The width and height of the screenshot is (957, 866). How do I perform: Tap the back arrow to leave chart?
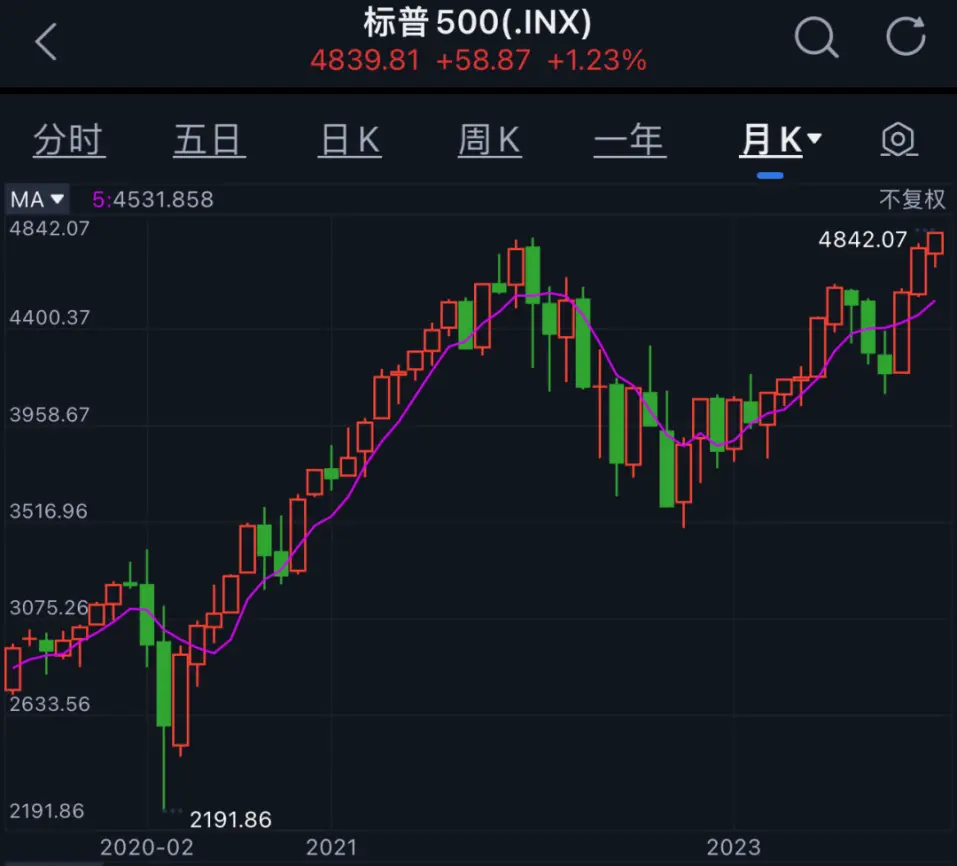tap(46, 42)
